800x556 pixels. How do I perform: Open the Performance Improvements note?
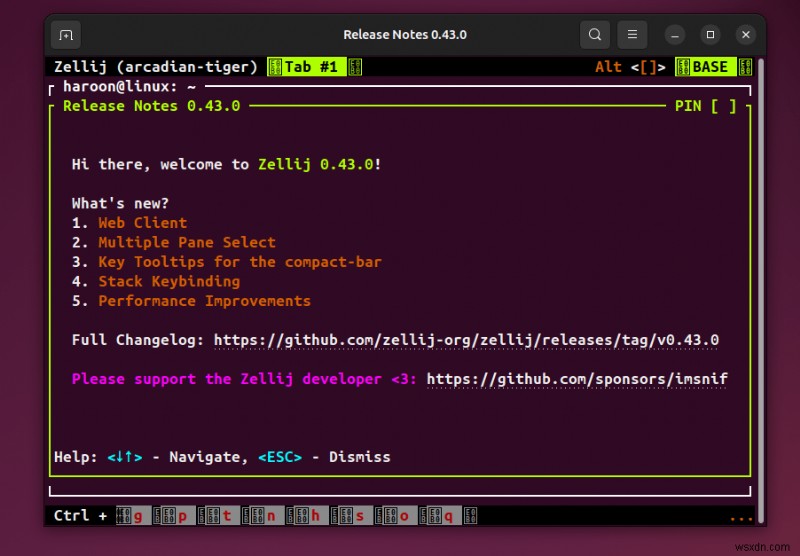click(x=204, y=301)
